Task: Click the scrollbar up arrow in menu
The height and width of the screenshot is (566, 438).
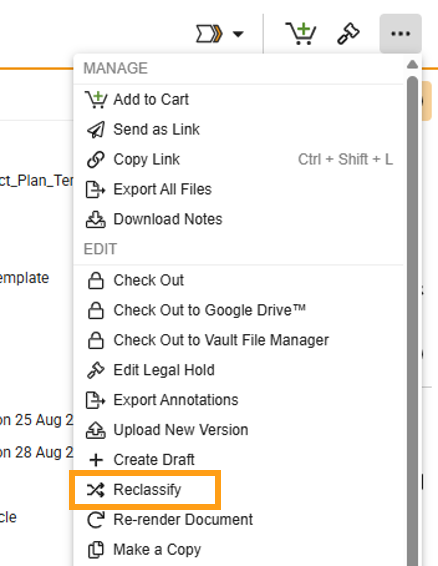Action: [412, 65]
